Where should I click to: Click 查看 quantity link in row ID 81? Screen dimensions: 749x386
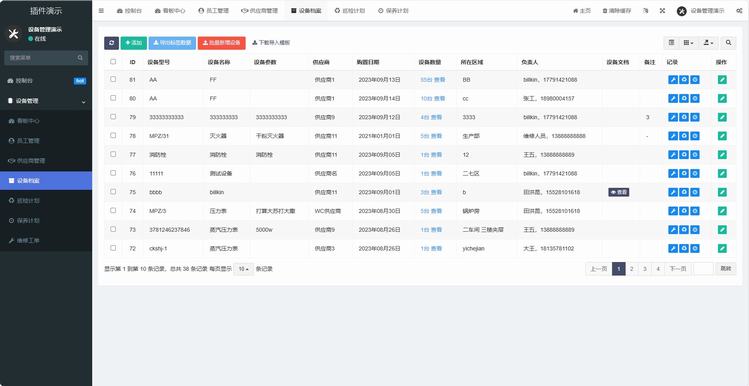pyautogui.click(x=439, y=80)
